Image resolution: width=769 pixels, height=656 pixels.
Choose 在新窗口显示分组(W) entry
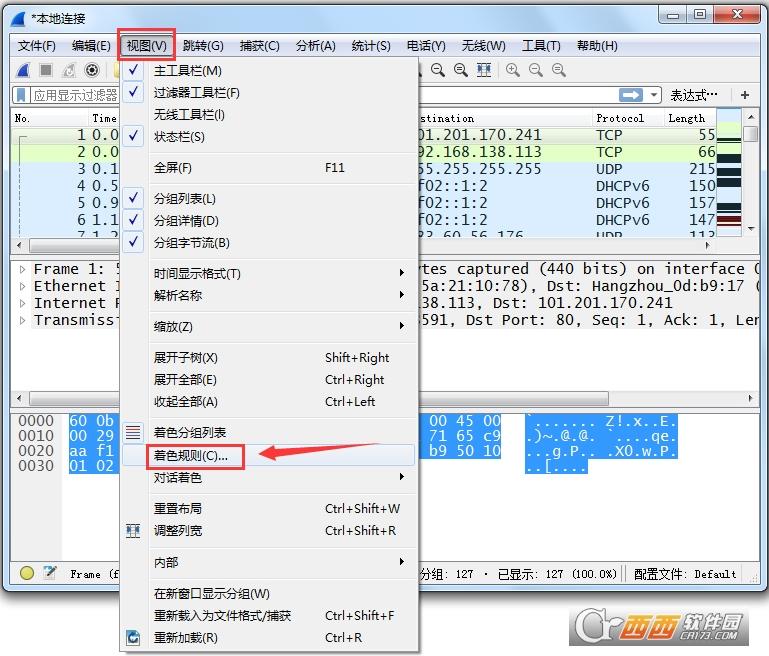point(269,594)
